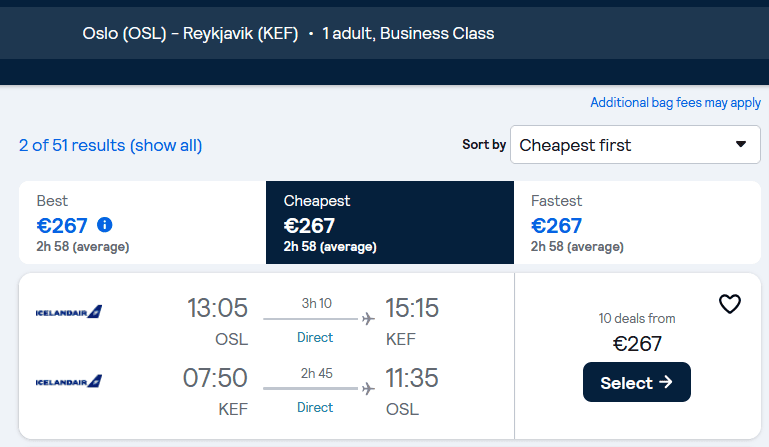This screenshot has width=769, height=447.
Task: Select the Cheapest tab
Action: [389, 222]
